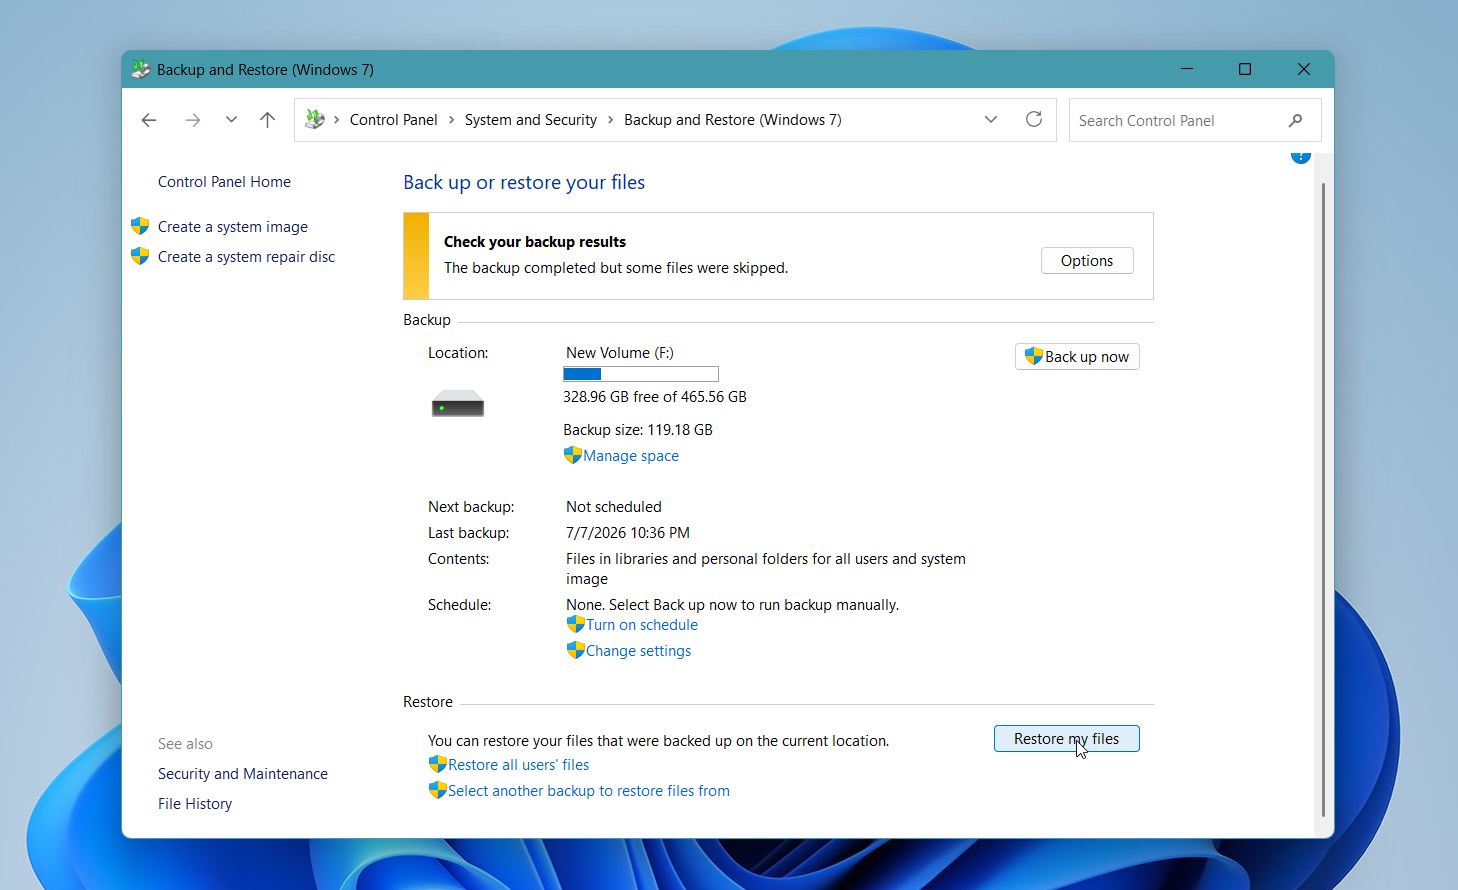1458x890 pixels.
Task: Close the Backup and Restore window
Action: click(x=1304, y=69)
